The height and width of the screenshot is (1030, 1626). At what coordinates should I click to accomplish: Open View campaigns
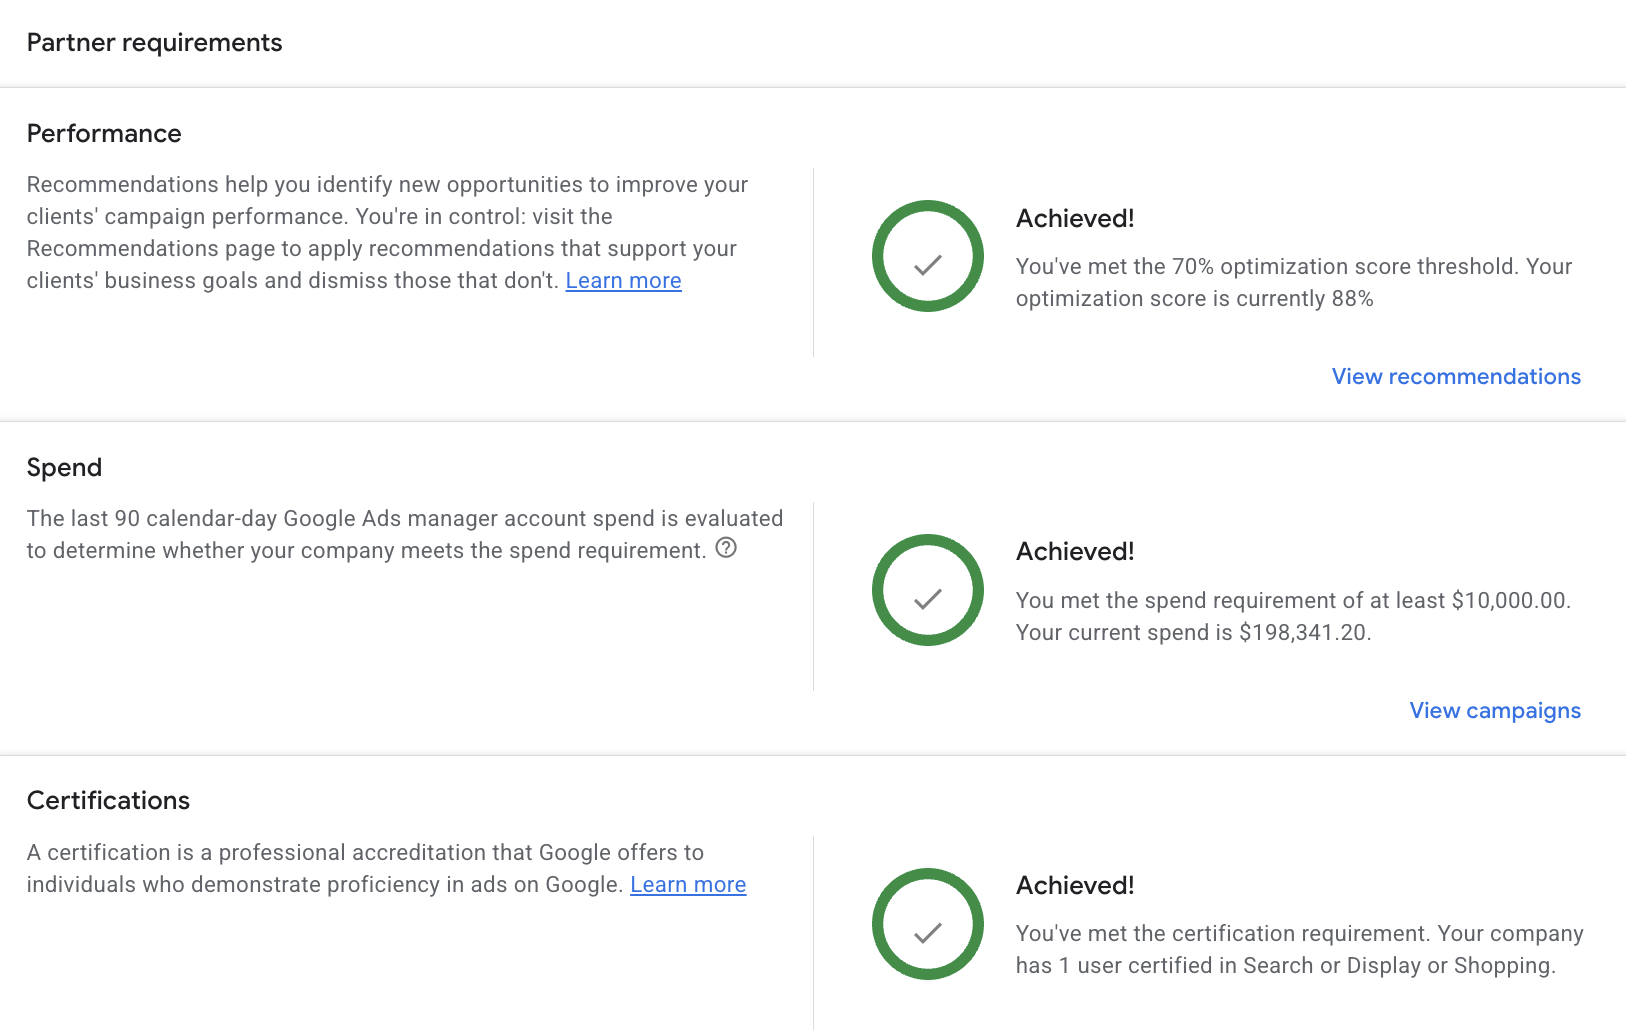click(1494, 710)
